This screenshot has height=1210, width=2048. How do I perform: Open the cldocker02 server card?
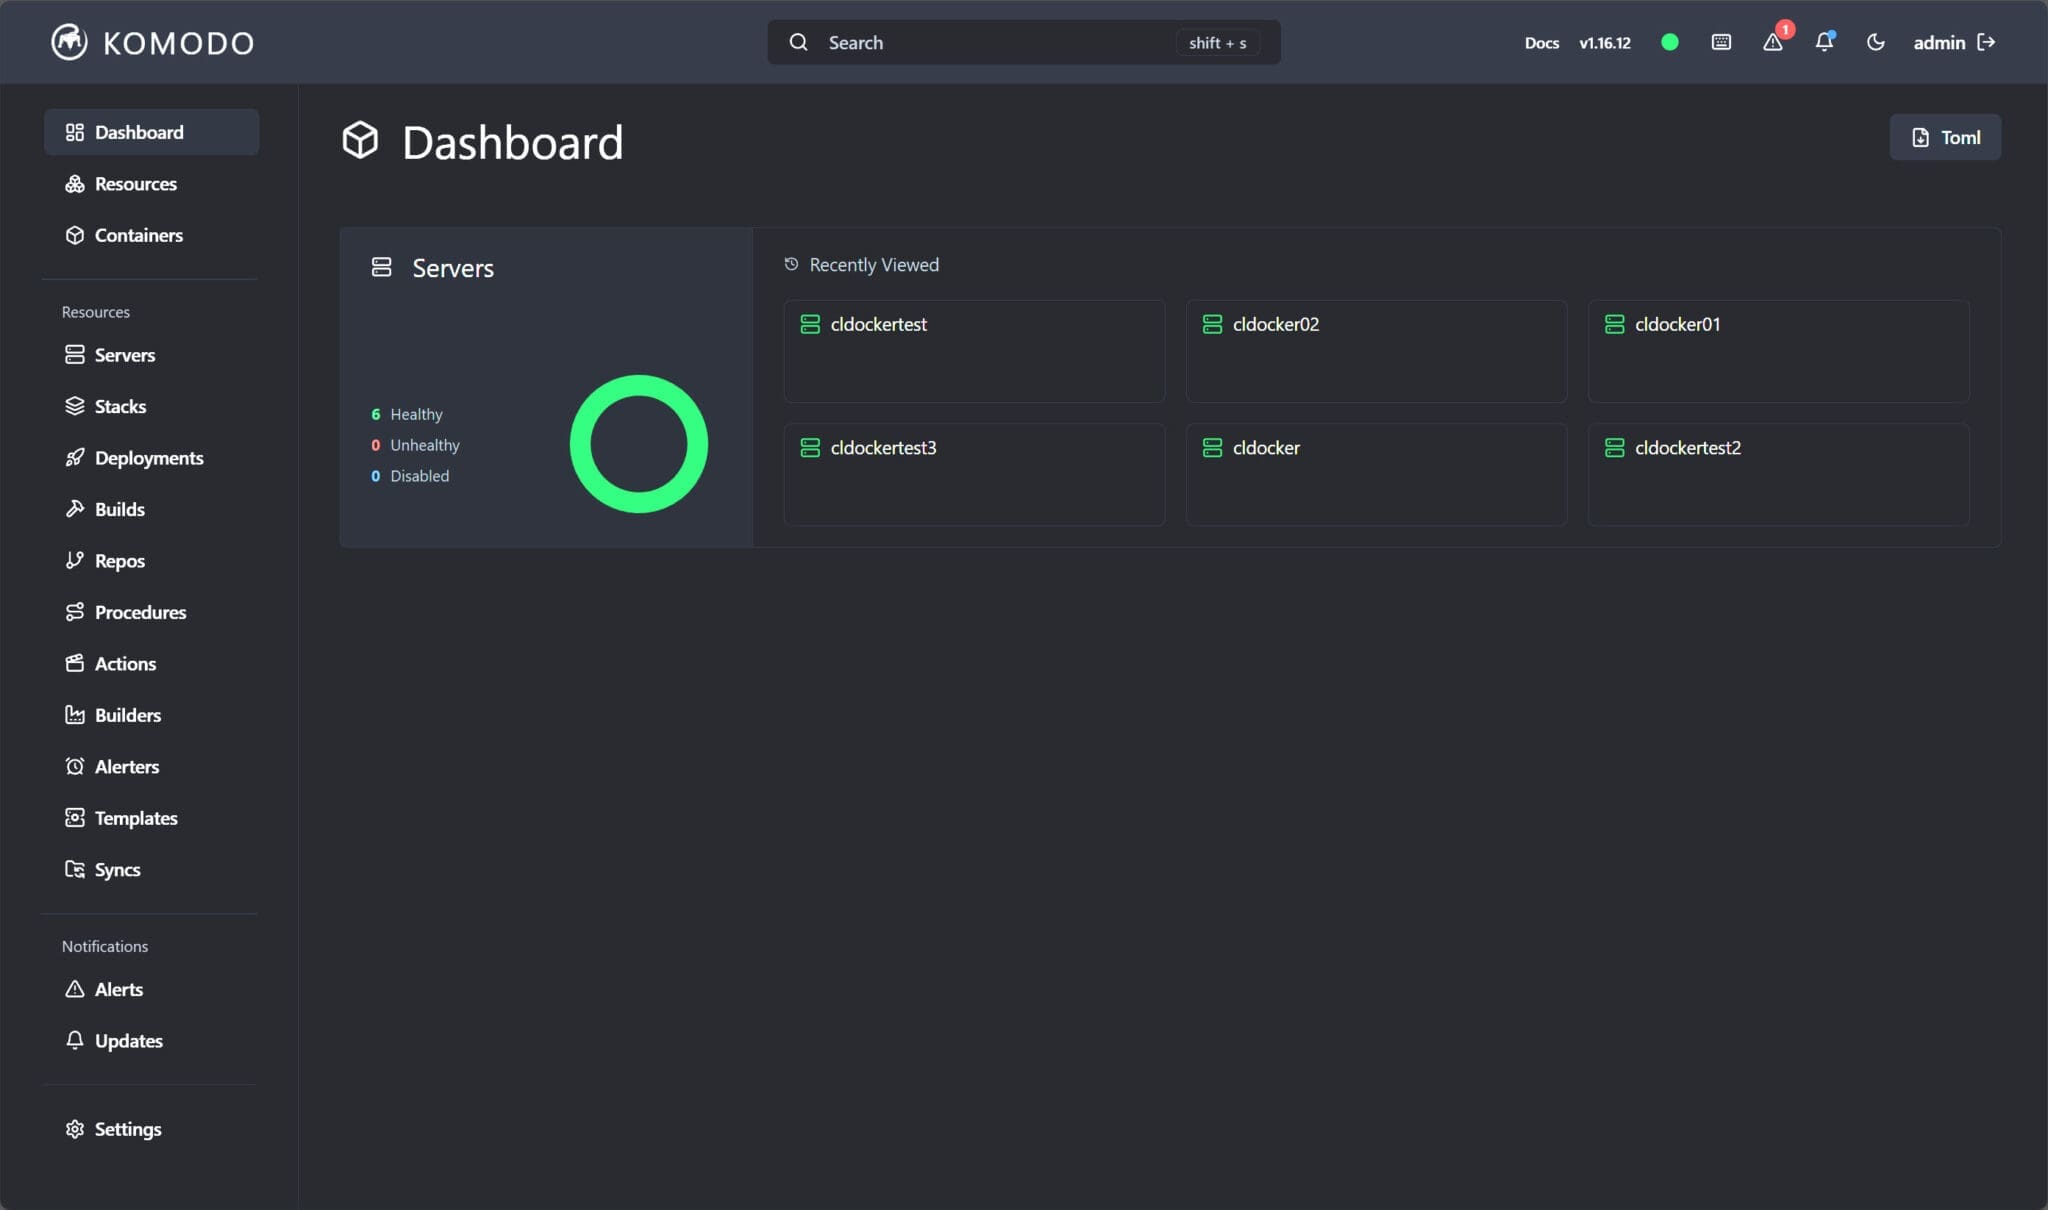click(1375, 351)
